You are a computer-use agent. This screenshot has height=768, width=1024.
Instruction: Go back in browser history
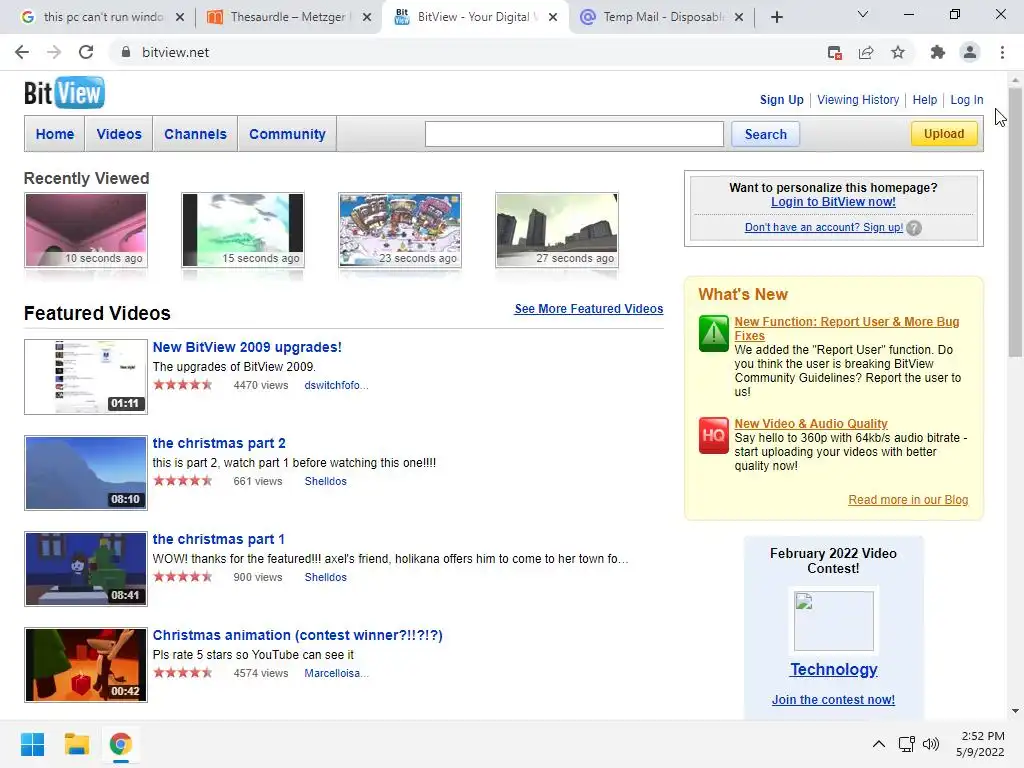[x=22, y=52]
